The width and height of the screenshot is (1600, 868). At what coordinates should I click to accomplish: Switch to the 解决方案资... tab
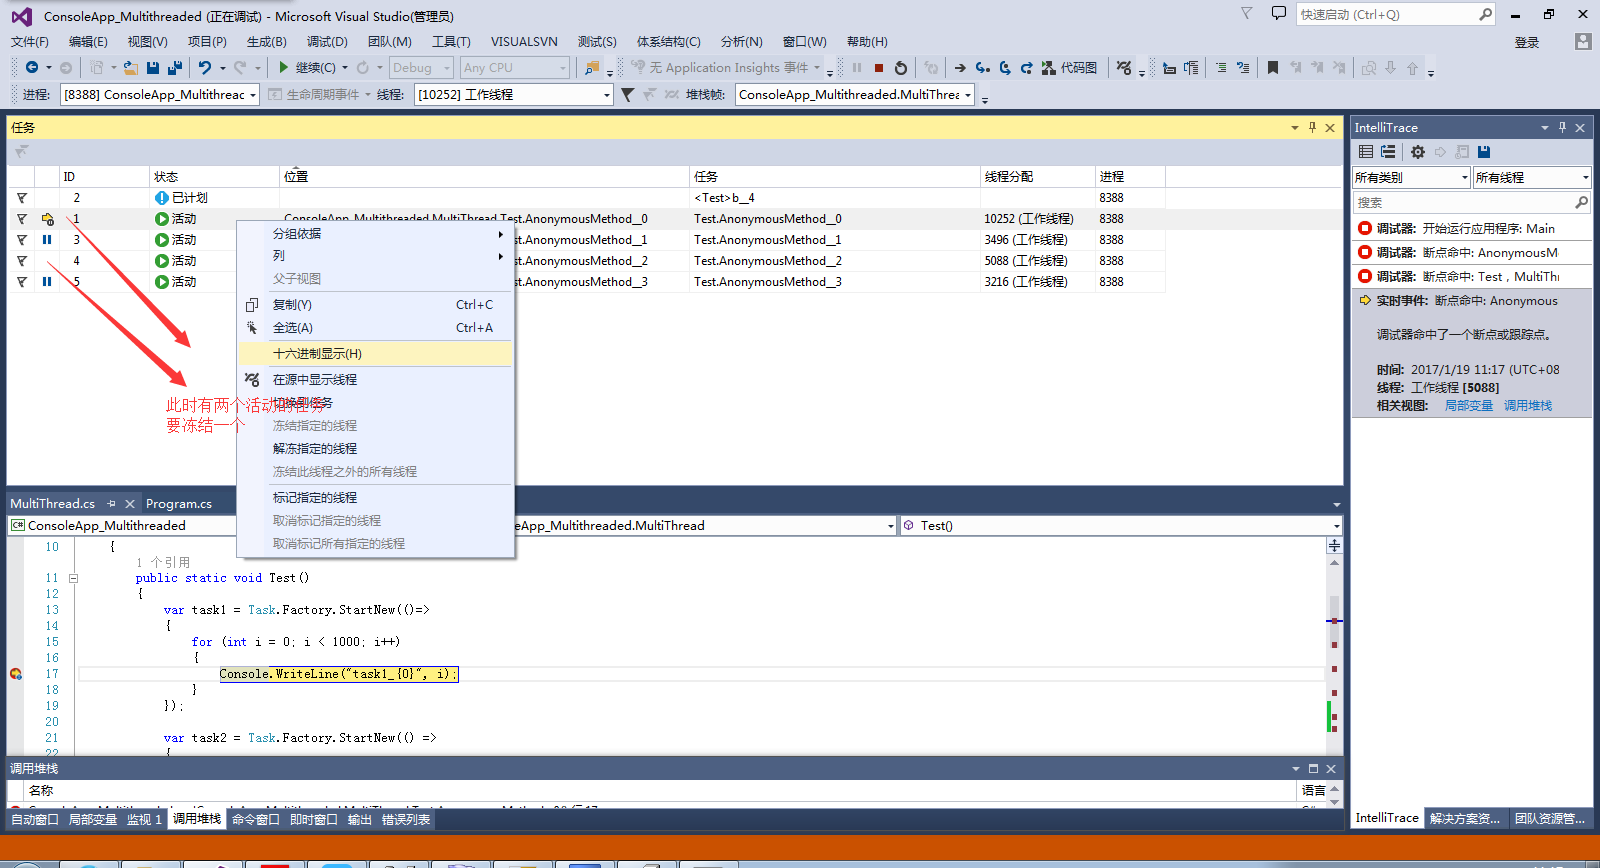(x=1465, y=818)
